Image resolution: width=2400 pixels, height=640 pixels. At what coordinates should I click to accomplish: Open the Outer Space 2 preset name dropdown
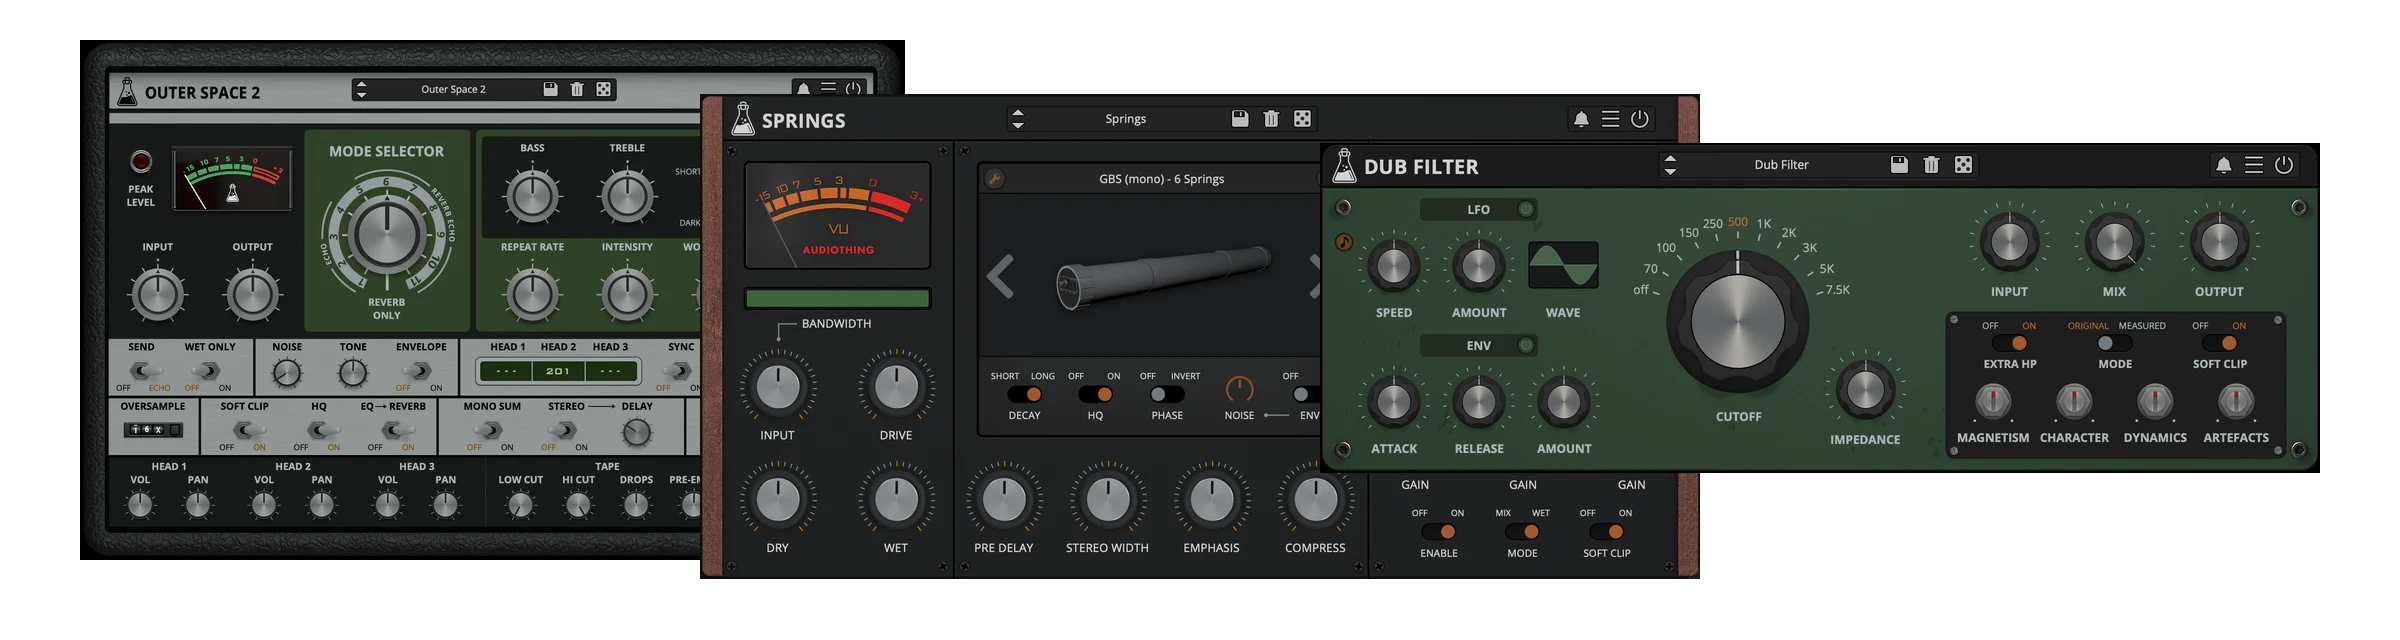click(453, 89)
